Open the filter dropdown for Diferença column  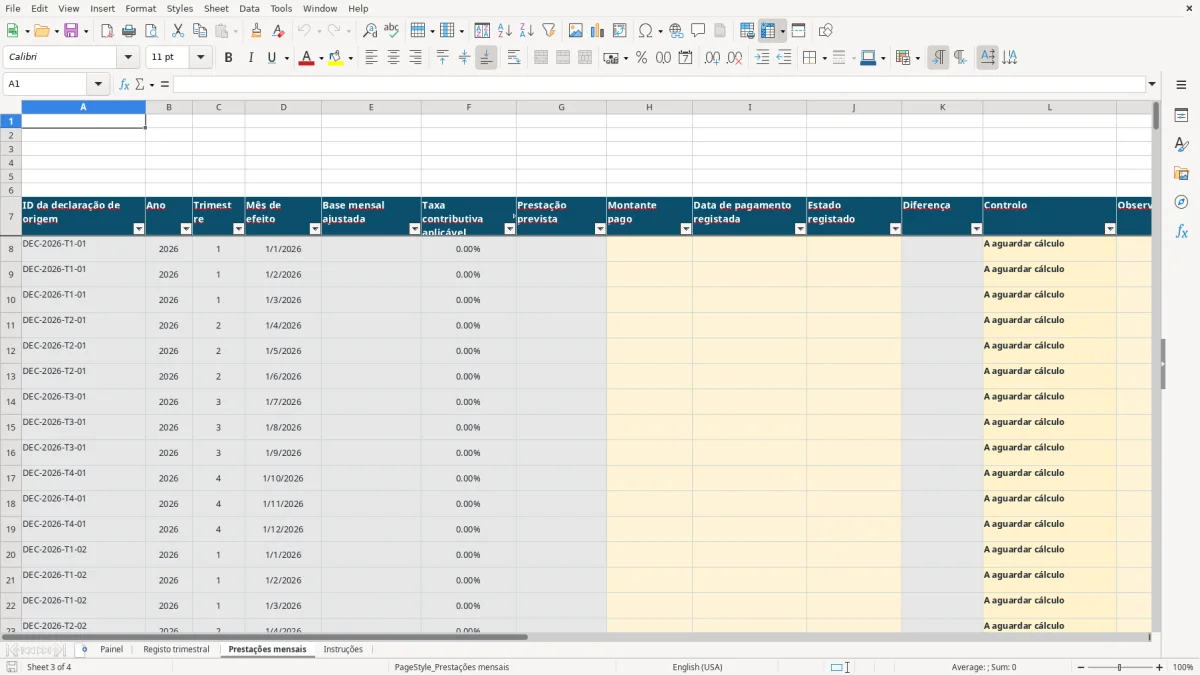click(976, 229)
